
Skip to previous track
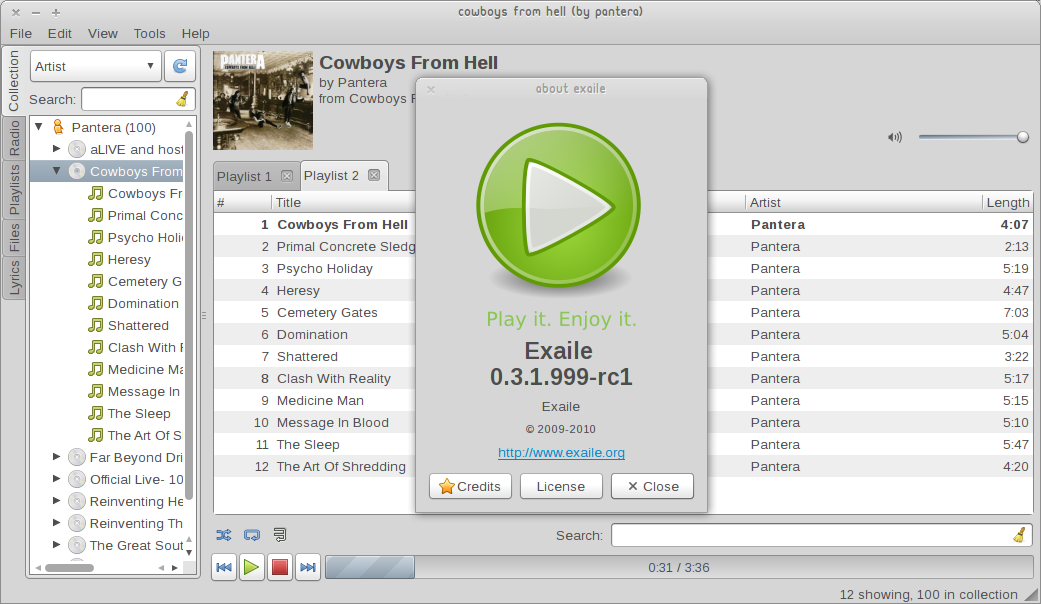coord(224,567)
